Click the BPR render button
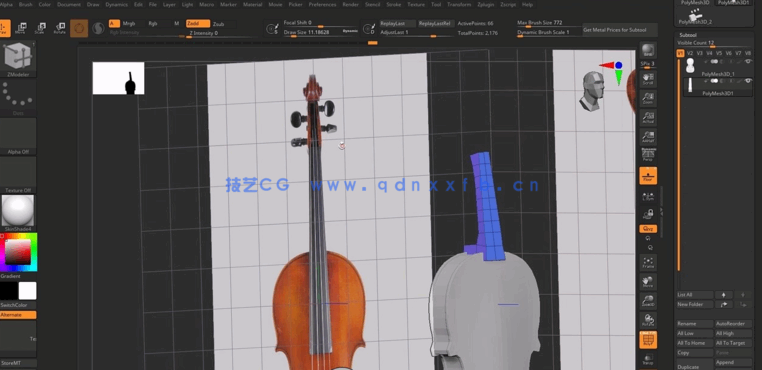 click(x=647, y=50)
